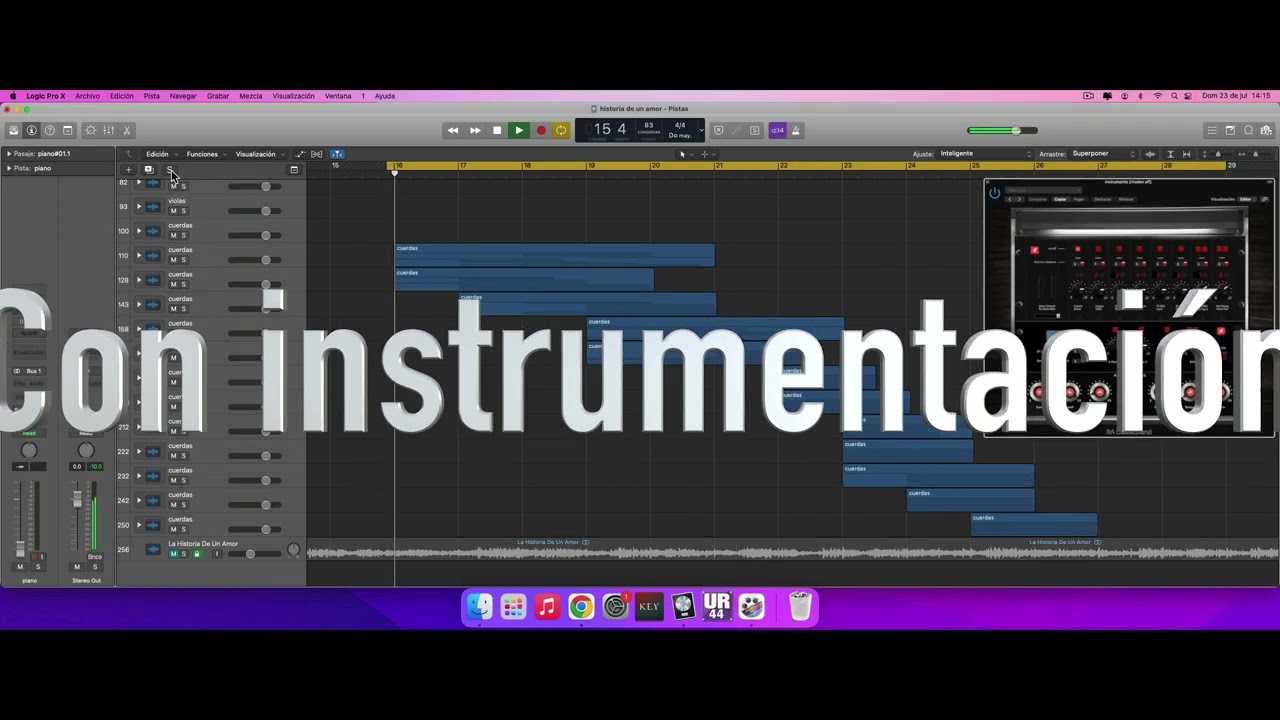
Task: Click the add track plus button
Action: [x=128, y=169]
